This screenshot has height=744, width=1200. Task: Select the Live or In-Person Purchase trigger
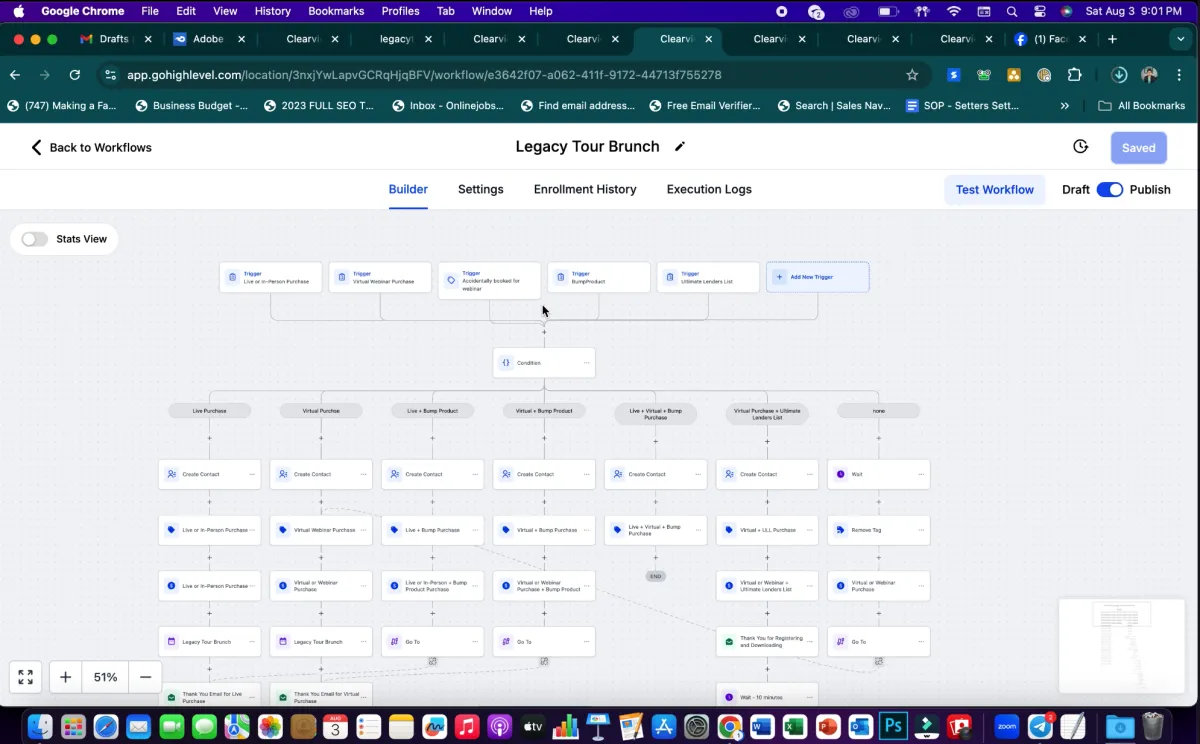(271, 277)
